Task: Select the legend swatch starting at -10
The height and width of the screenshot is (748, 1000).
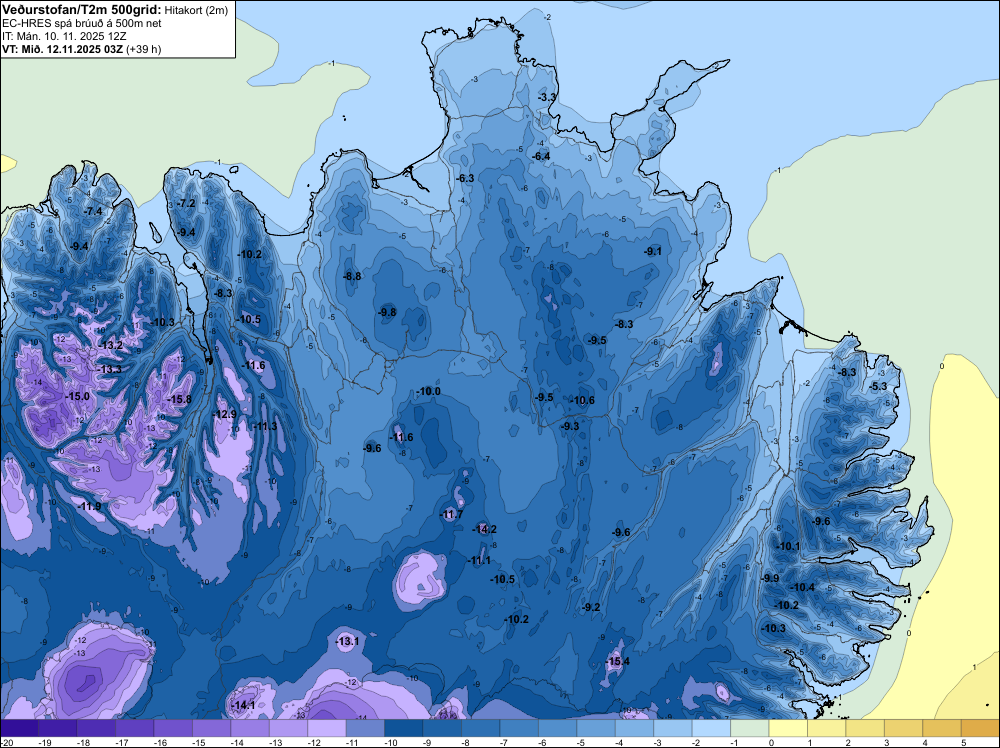Action: 404,728
